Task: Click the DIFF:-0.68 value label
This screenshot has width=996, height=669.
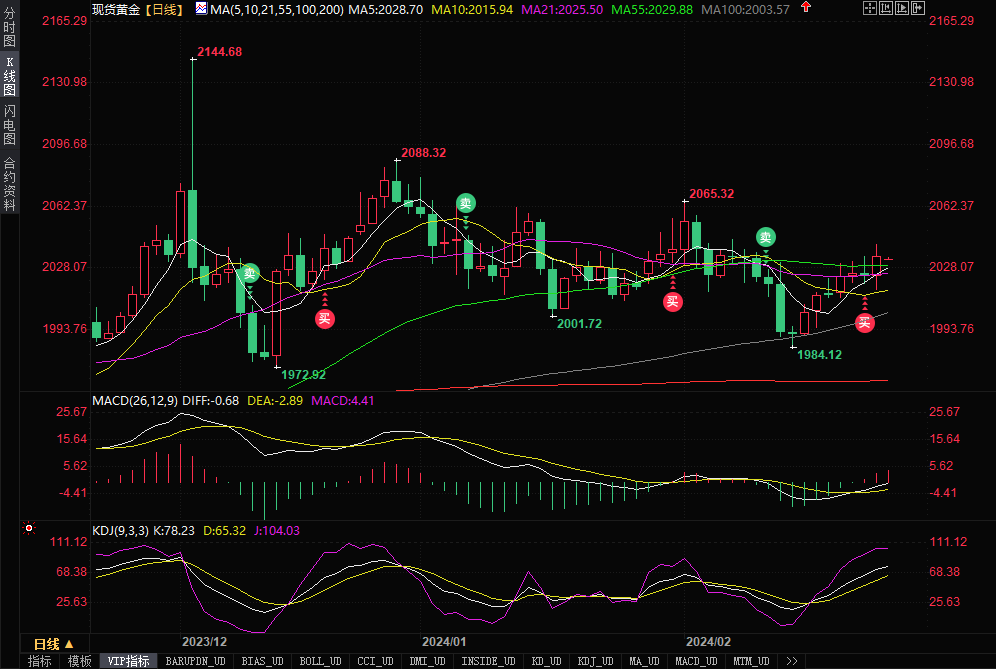Action: 210,401
